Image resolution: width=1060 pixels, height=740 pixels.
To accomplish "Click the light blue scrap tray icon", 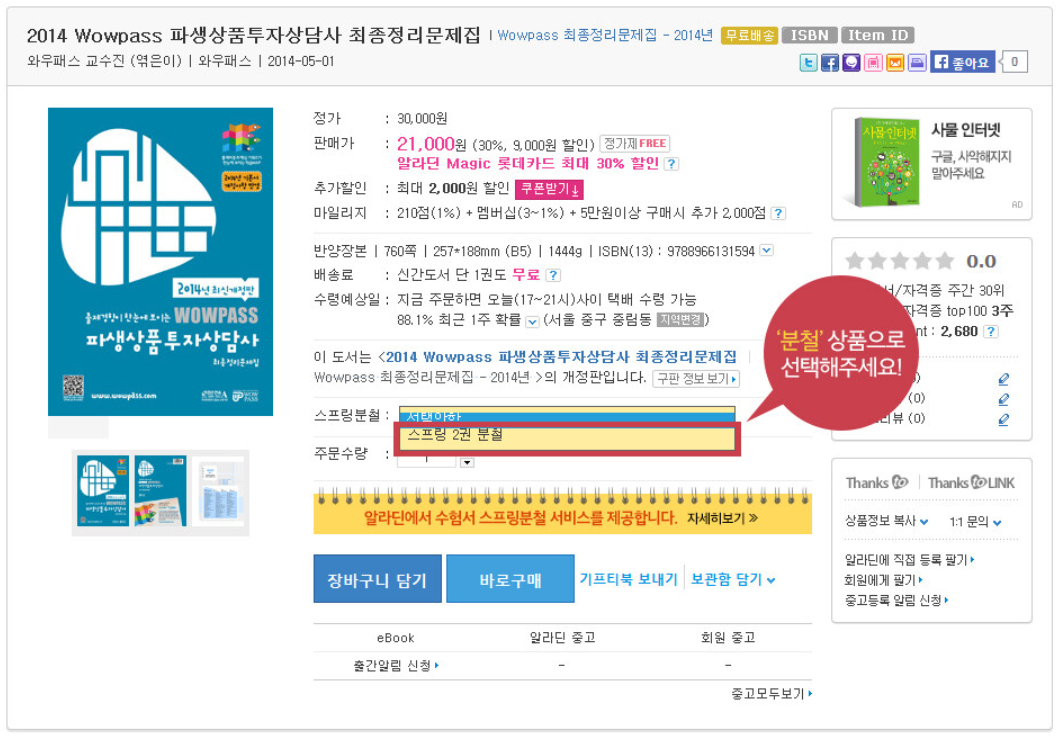I will click(x=916, y=63).
